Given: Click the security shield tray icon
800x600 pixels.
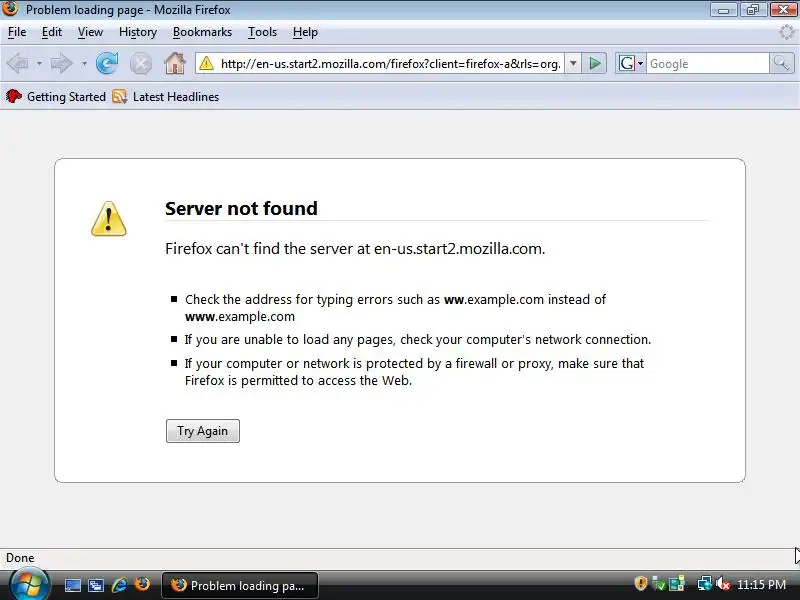Looking at the screenshot, I should 640,583.
